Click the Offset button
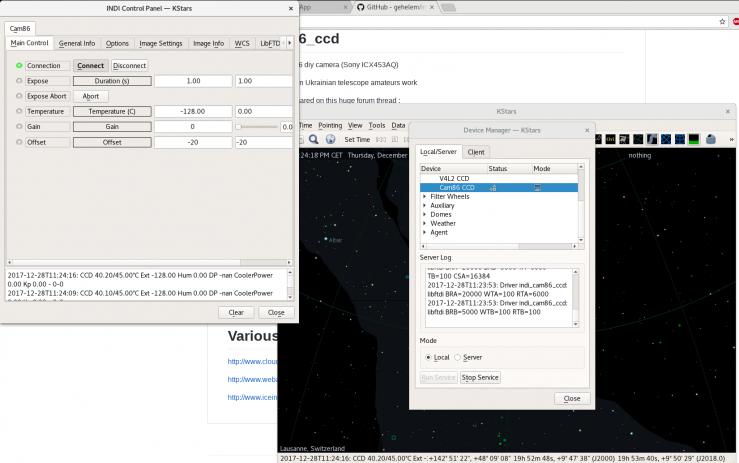This screenshot has width=739, height=463. click(x=112, y=142)
